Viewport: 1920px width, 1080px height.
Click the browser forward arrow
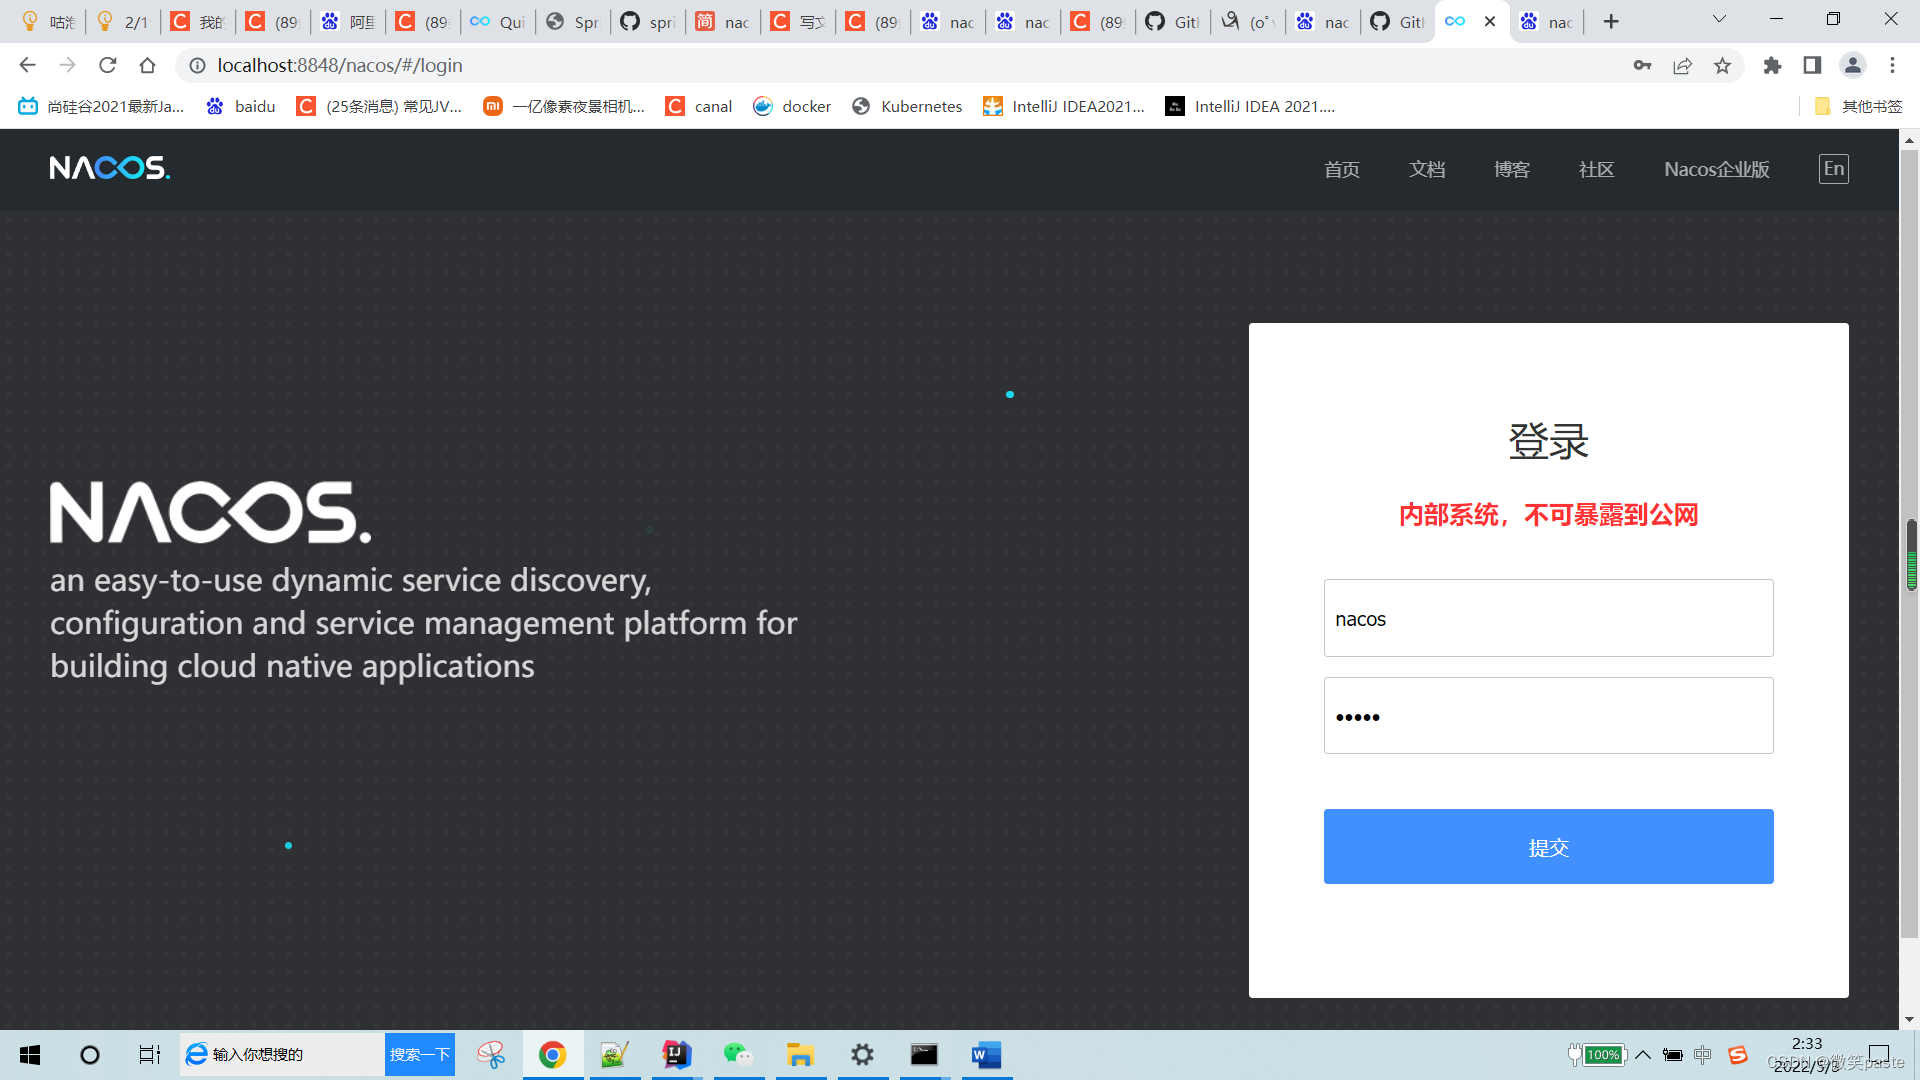67,65
